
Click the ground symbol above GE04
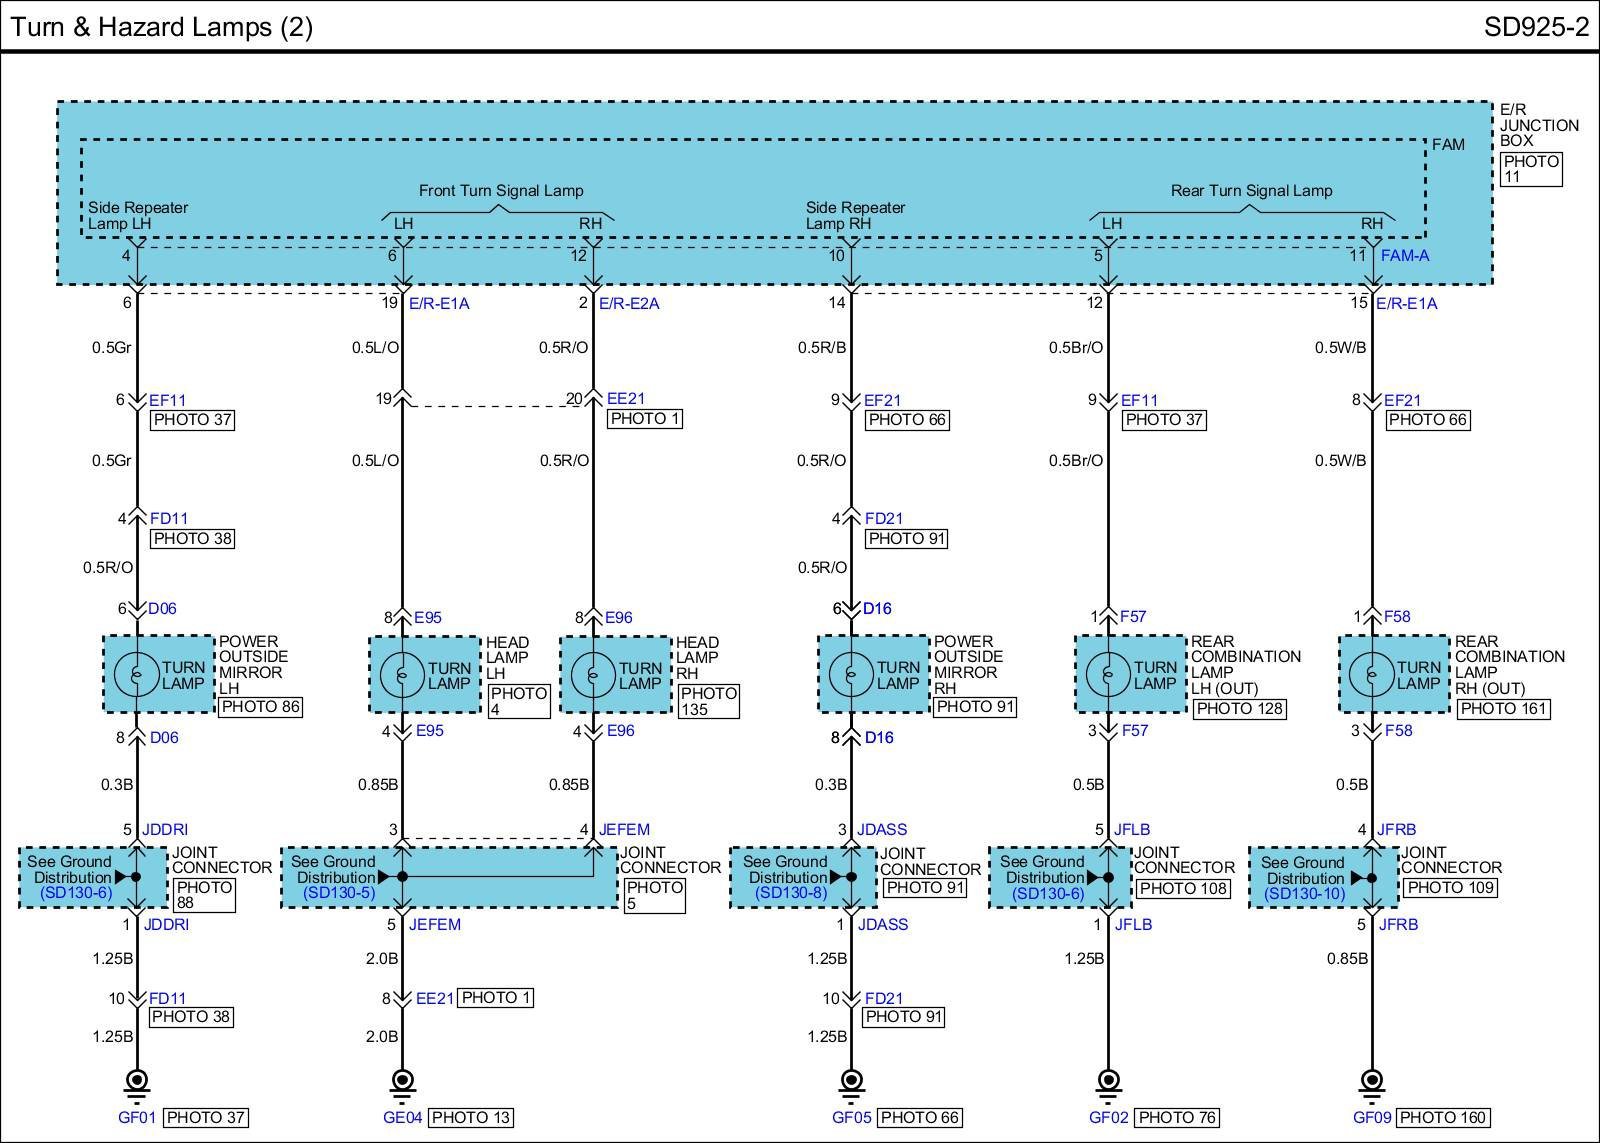[402, 1081]
